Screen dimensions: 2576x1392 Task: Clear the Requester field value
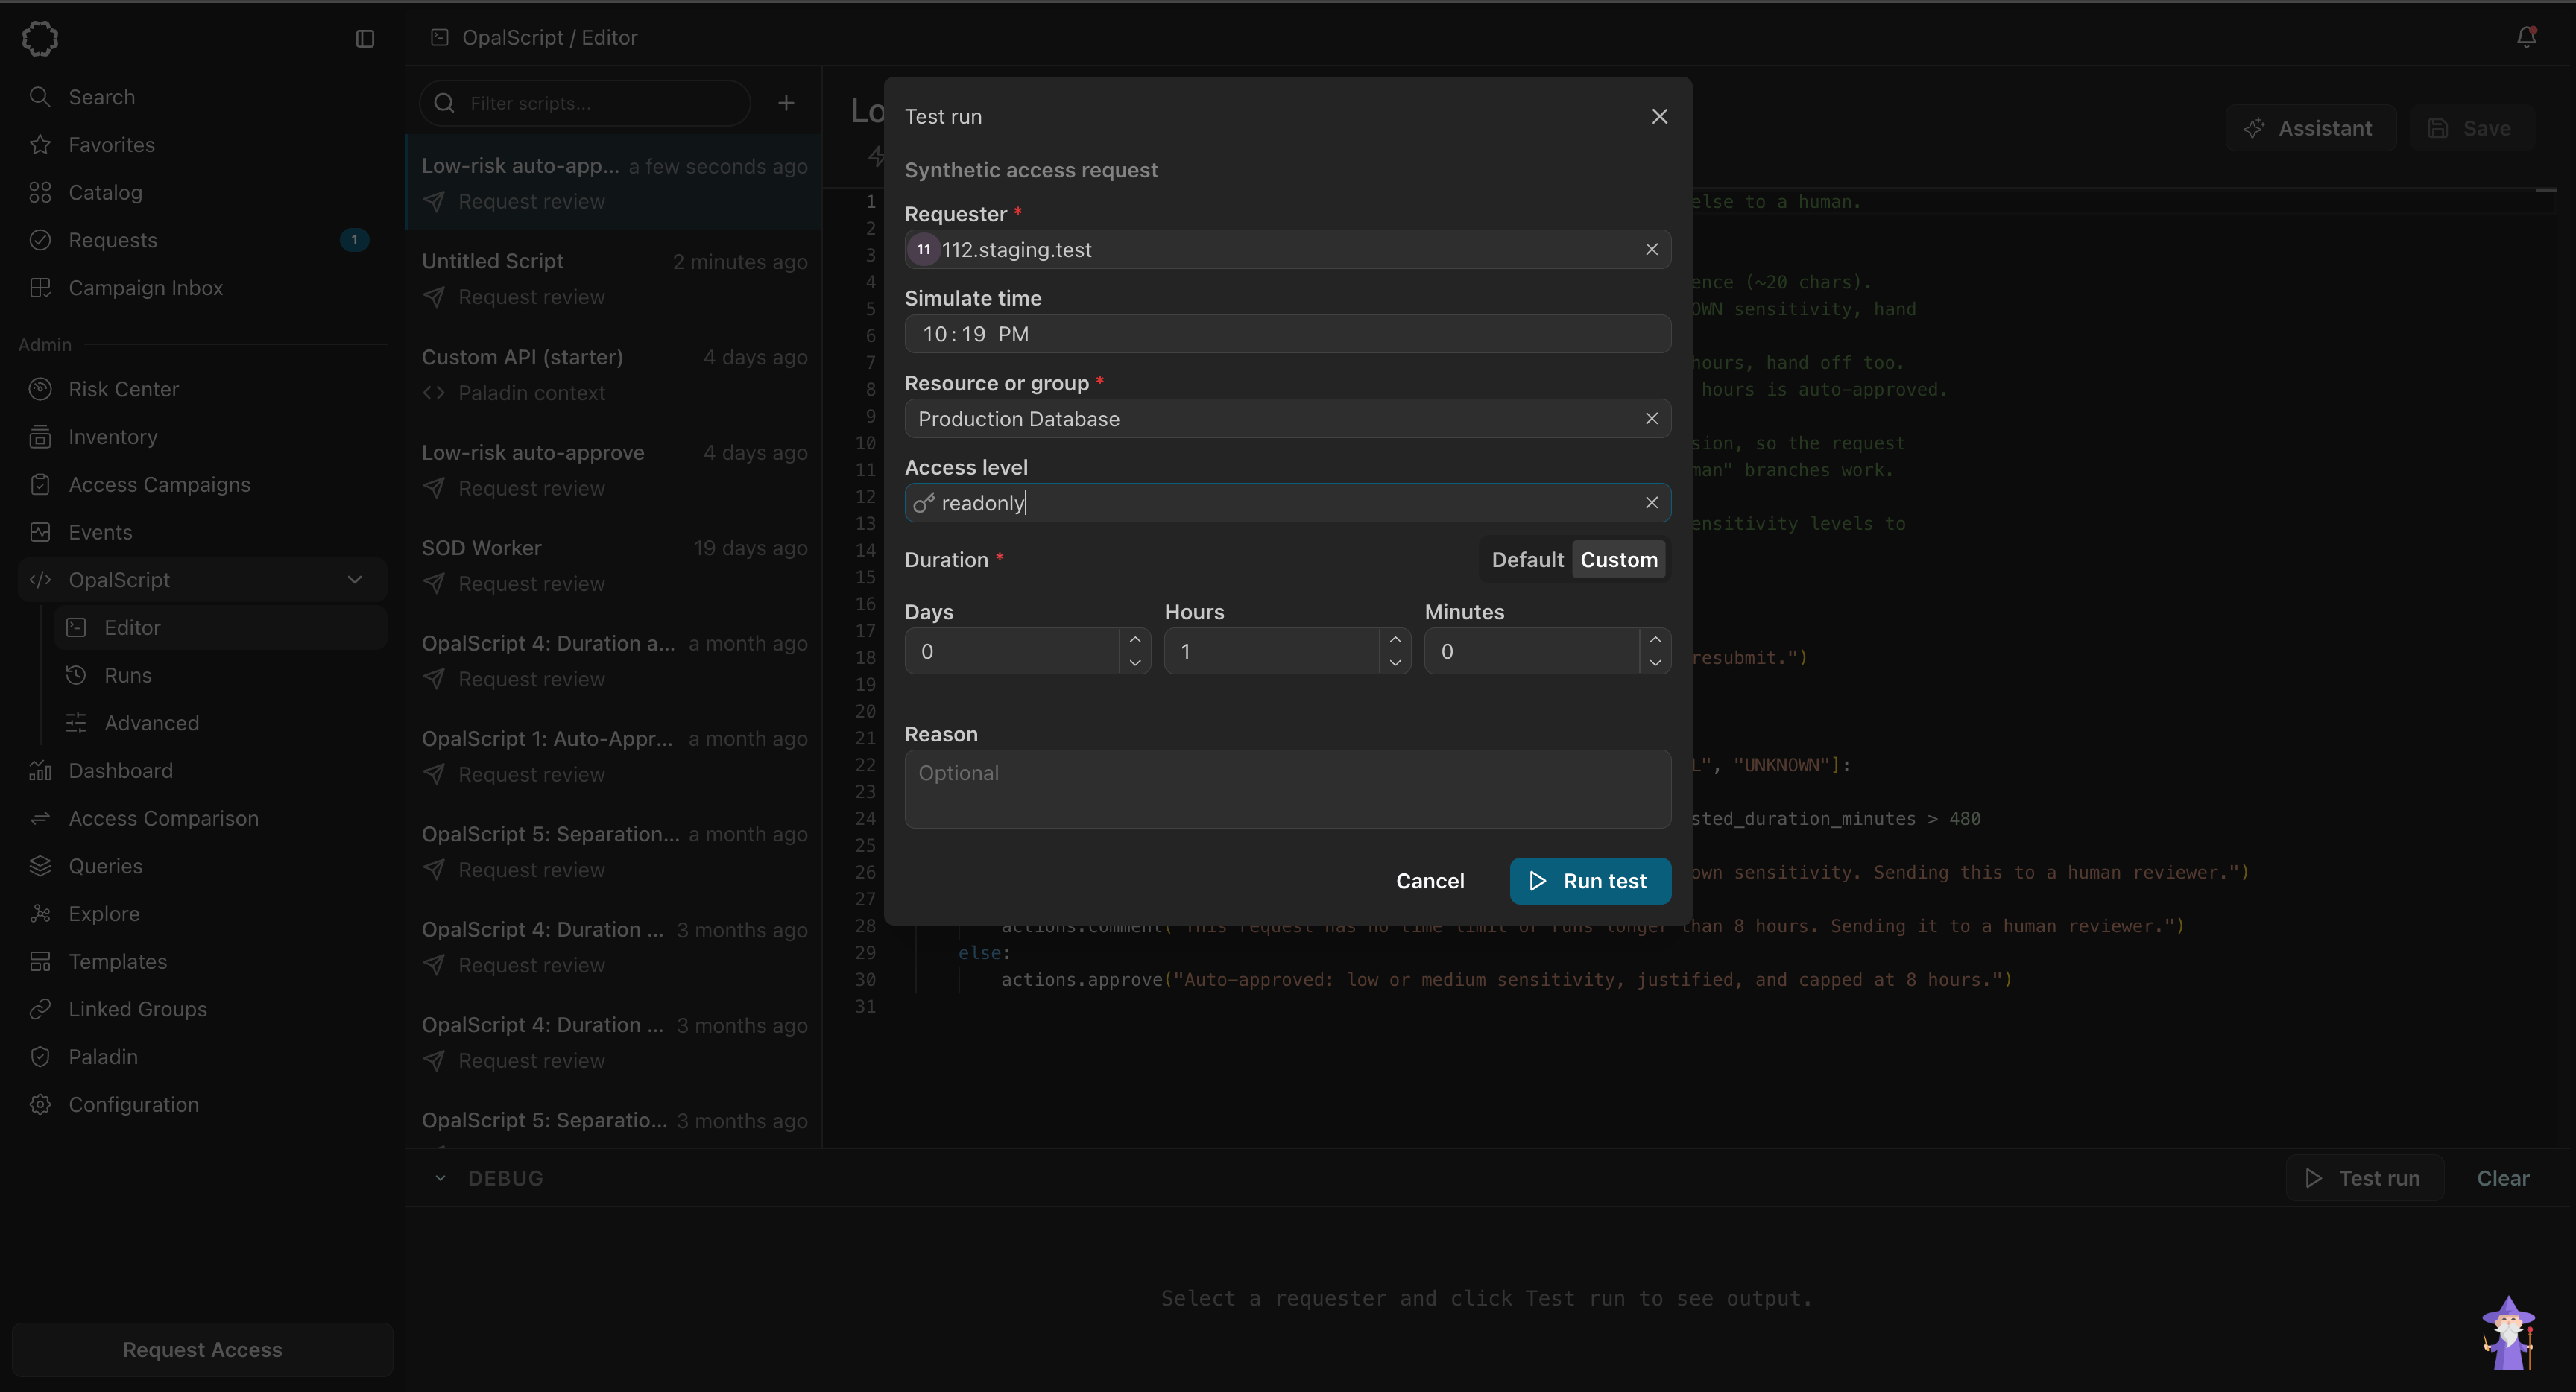pos(1651,250)
